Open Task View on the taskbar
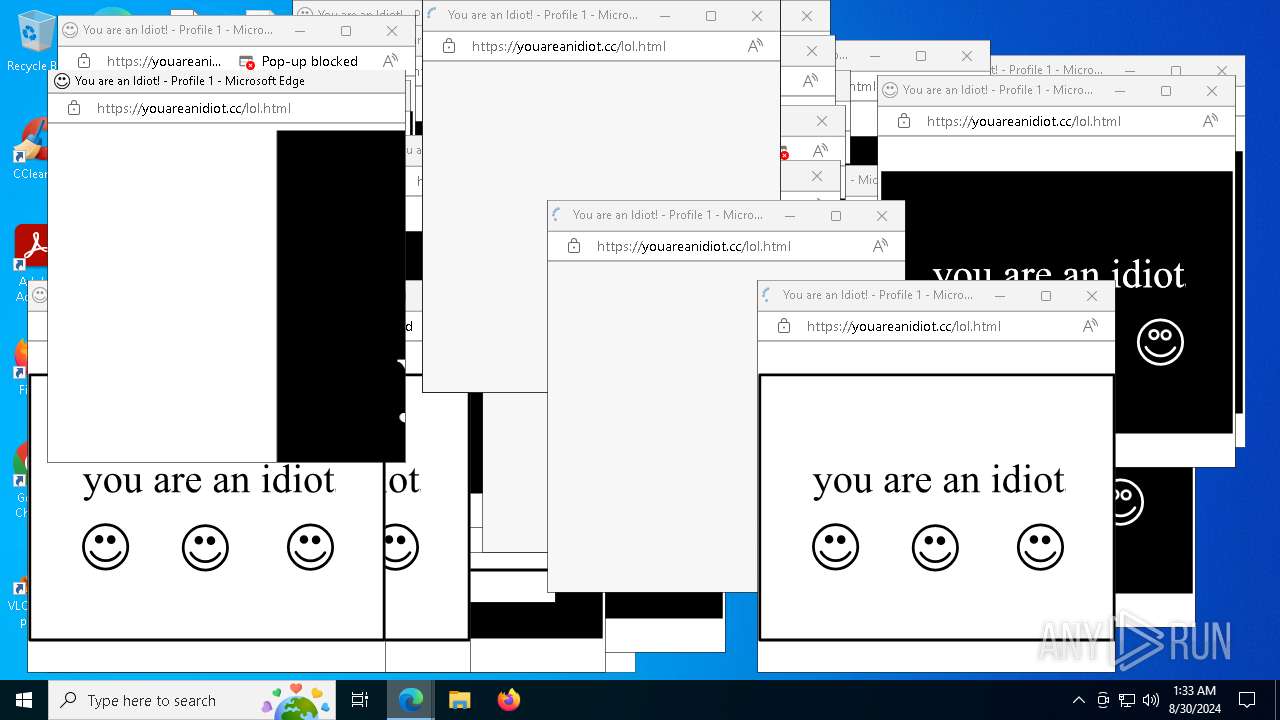This screenshot has height=720, width=1280. (360, 700)
